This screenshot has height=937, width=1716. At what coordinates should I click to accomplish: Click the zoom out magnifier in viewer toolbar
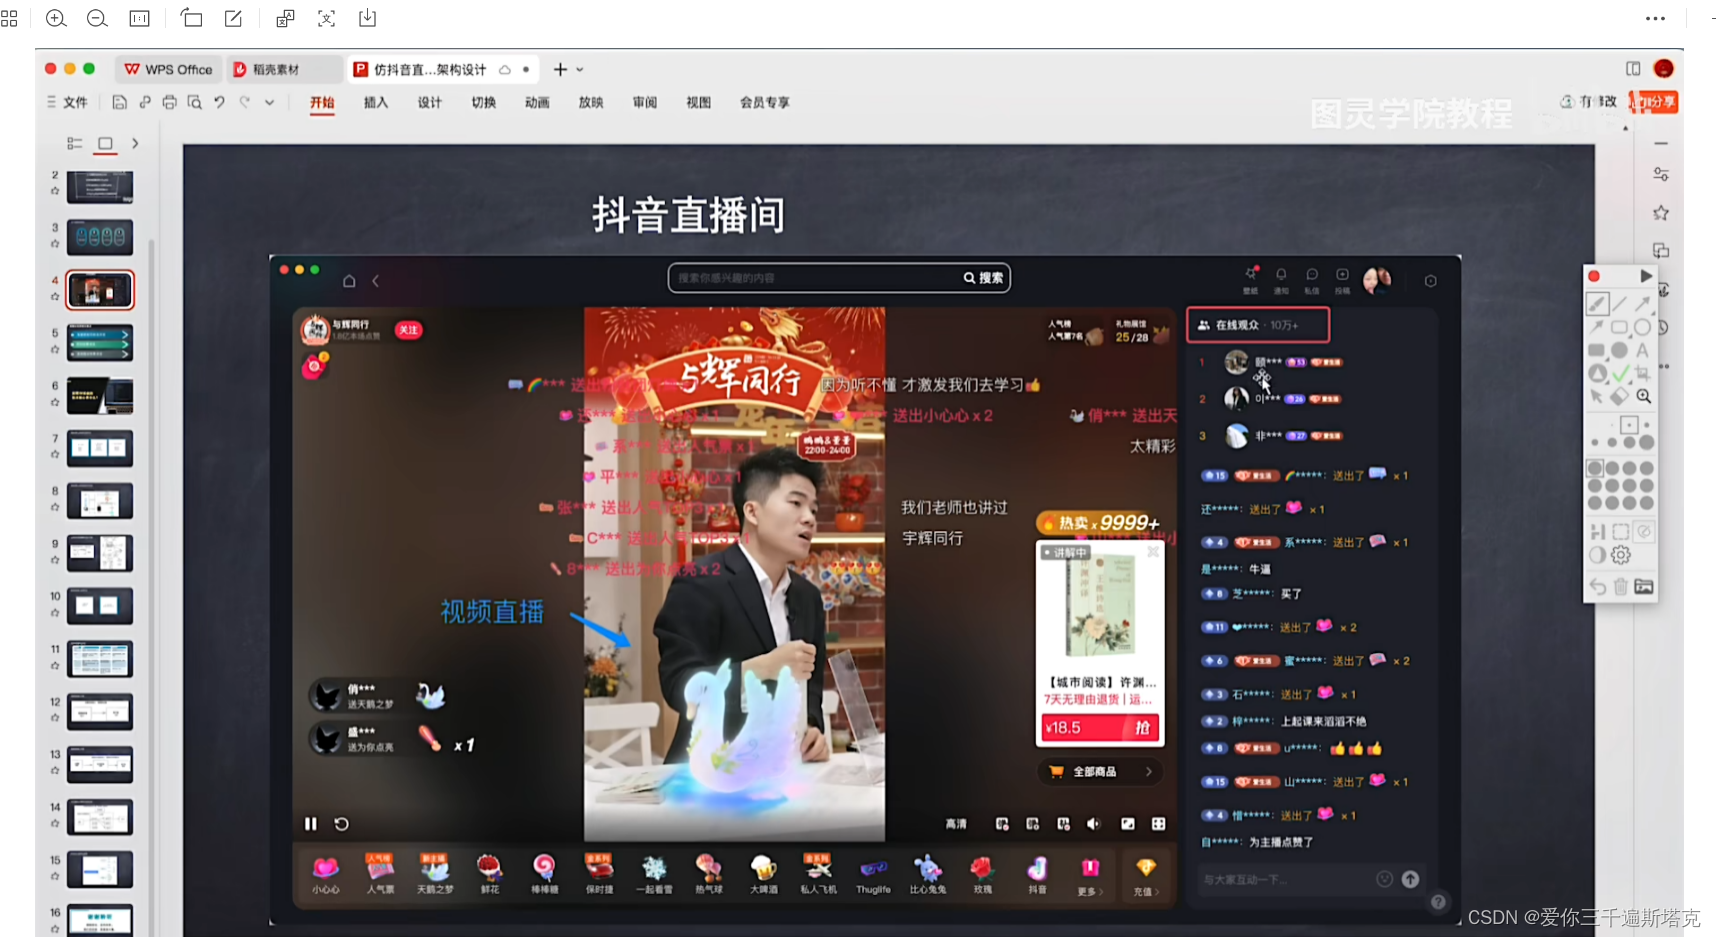click(x=97, y=18)
